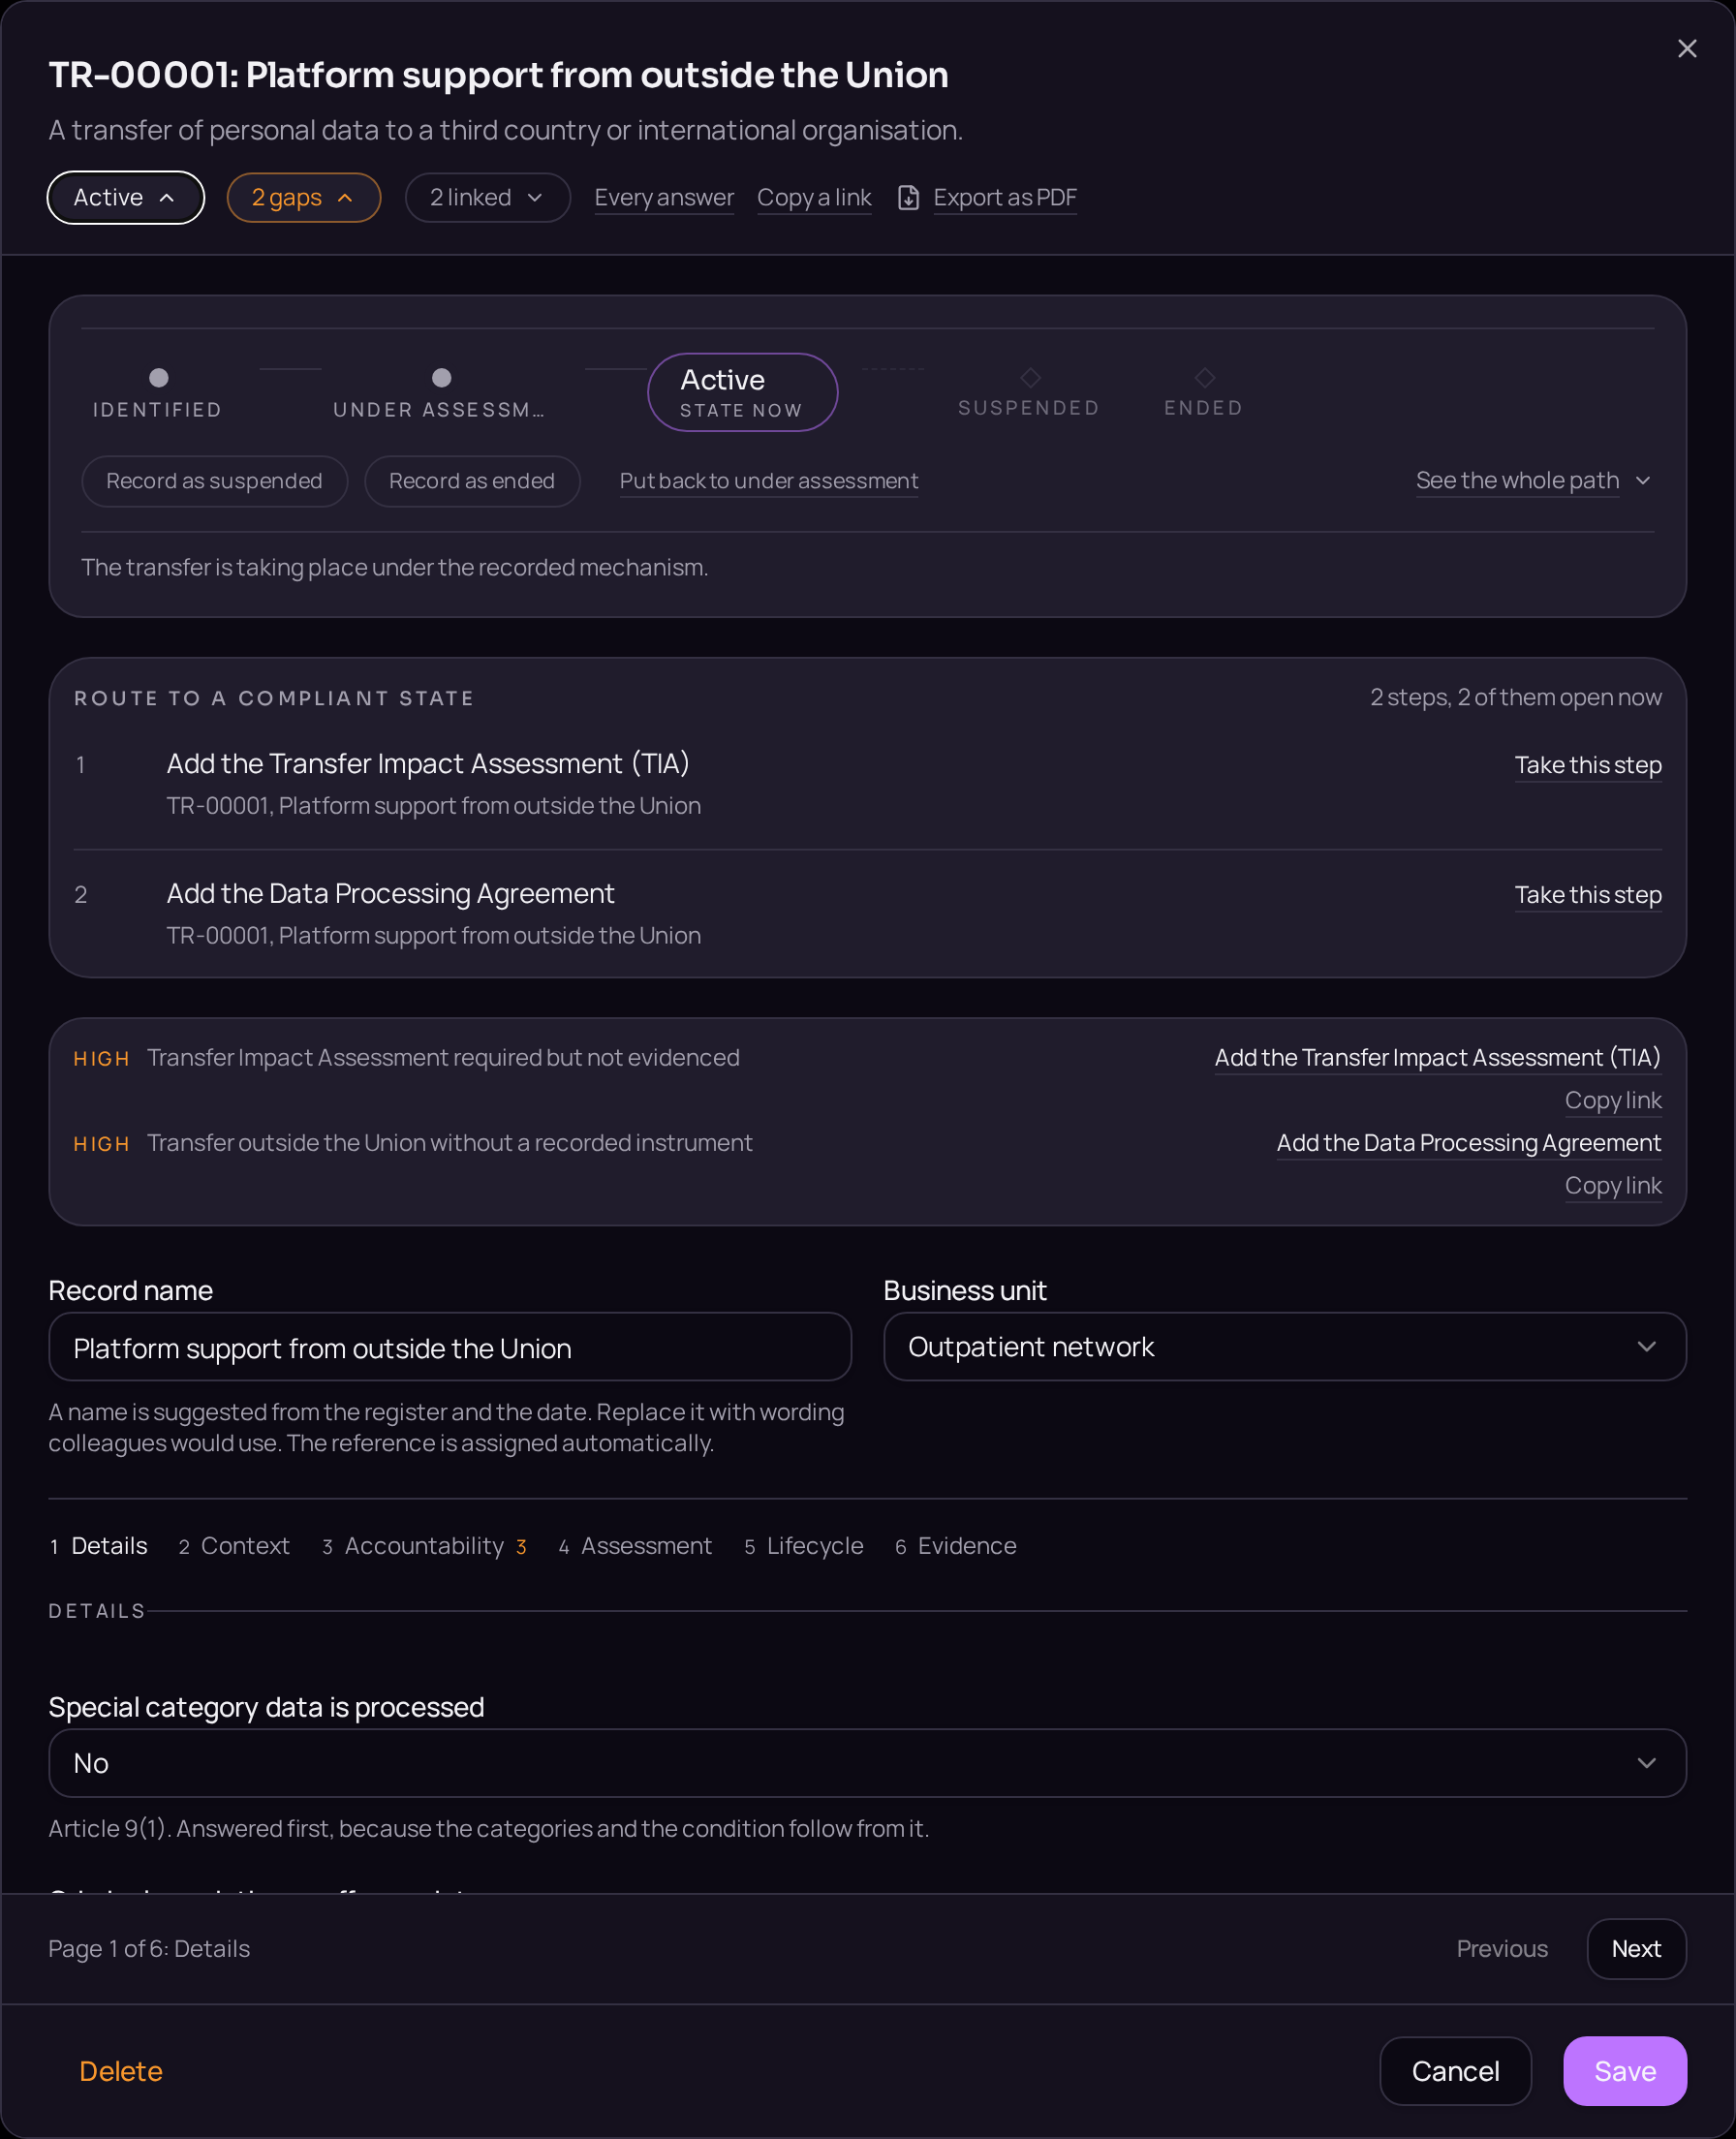The width and height of the screenshot is (1736, 2139).
Task: Click the Export as PDF document icon
Action: point(908,198)
